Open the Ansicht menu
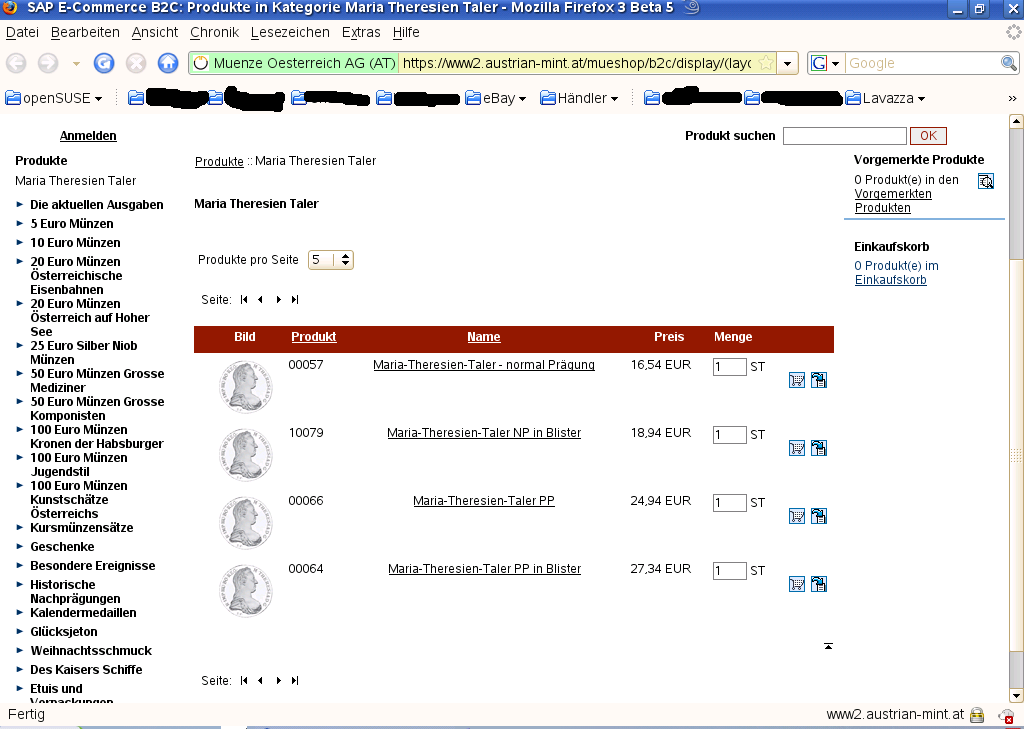1024x729 pixels. pyautogui.click(x=155, y=32)
